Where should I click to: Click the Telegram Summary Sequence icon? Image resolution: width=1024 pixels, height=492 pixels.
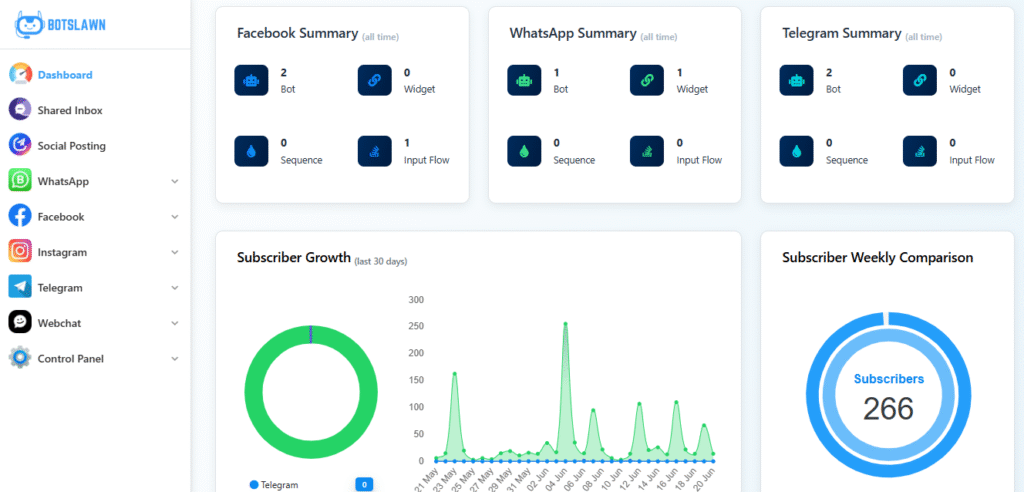click(796, 151)
